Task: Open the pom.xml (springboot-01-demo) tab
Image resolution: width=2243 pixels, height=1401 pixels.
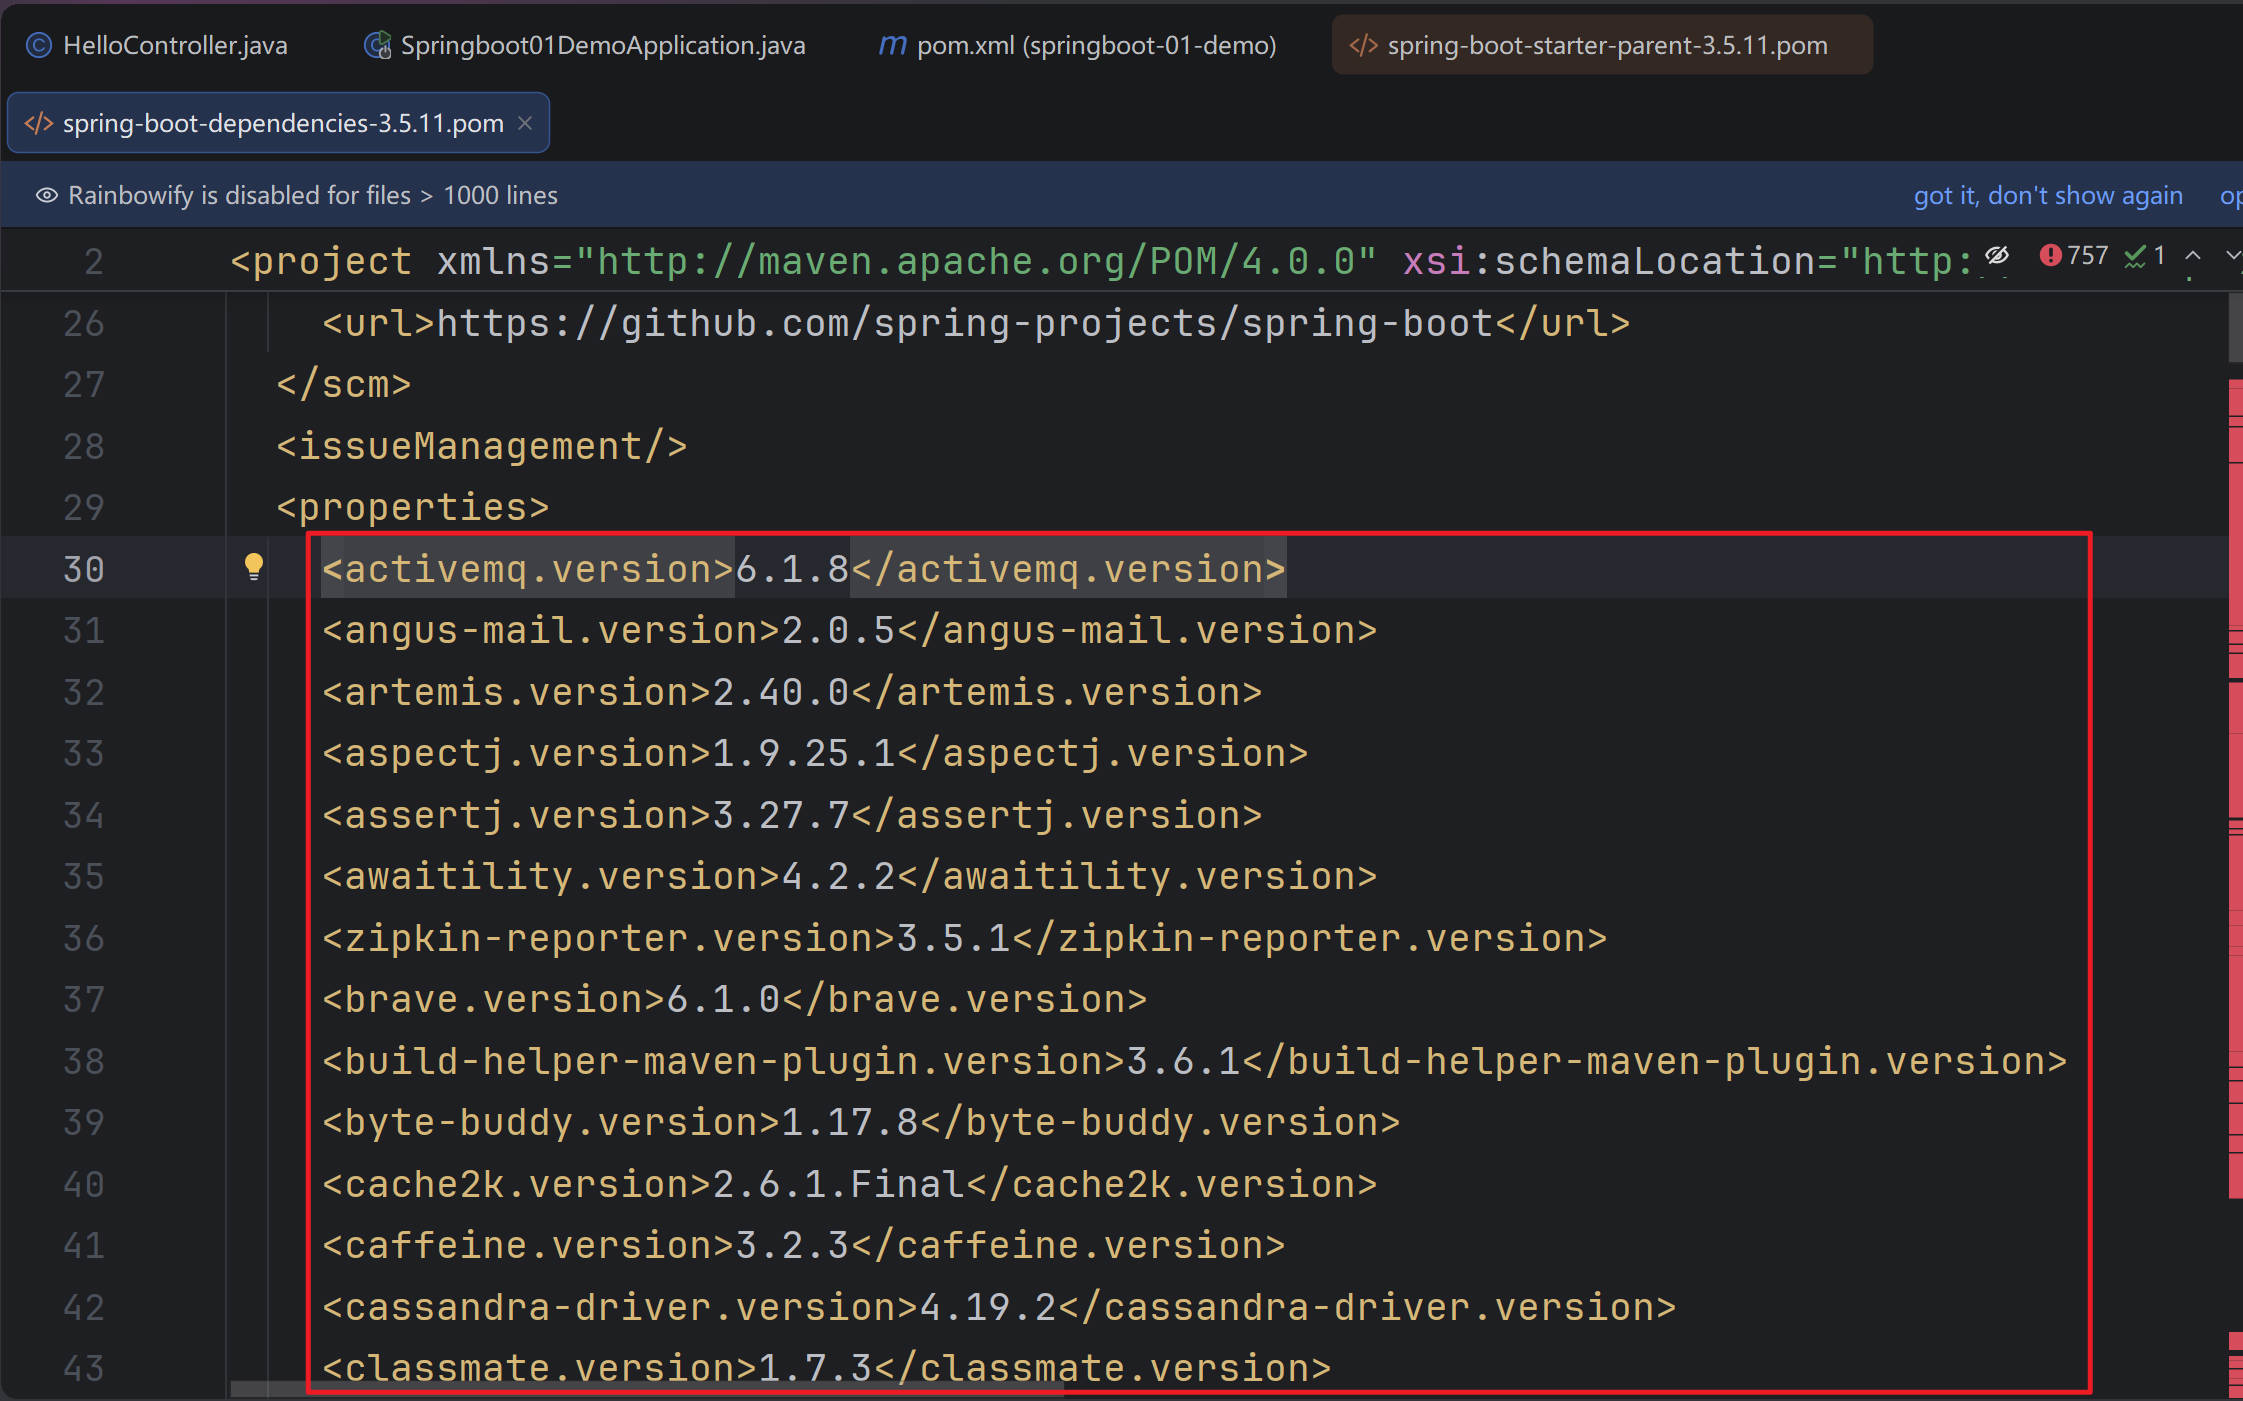Action: click(x=1096, y=46)
